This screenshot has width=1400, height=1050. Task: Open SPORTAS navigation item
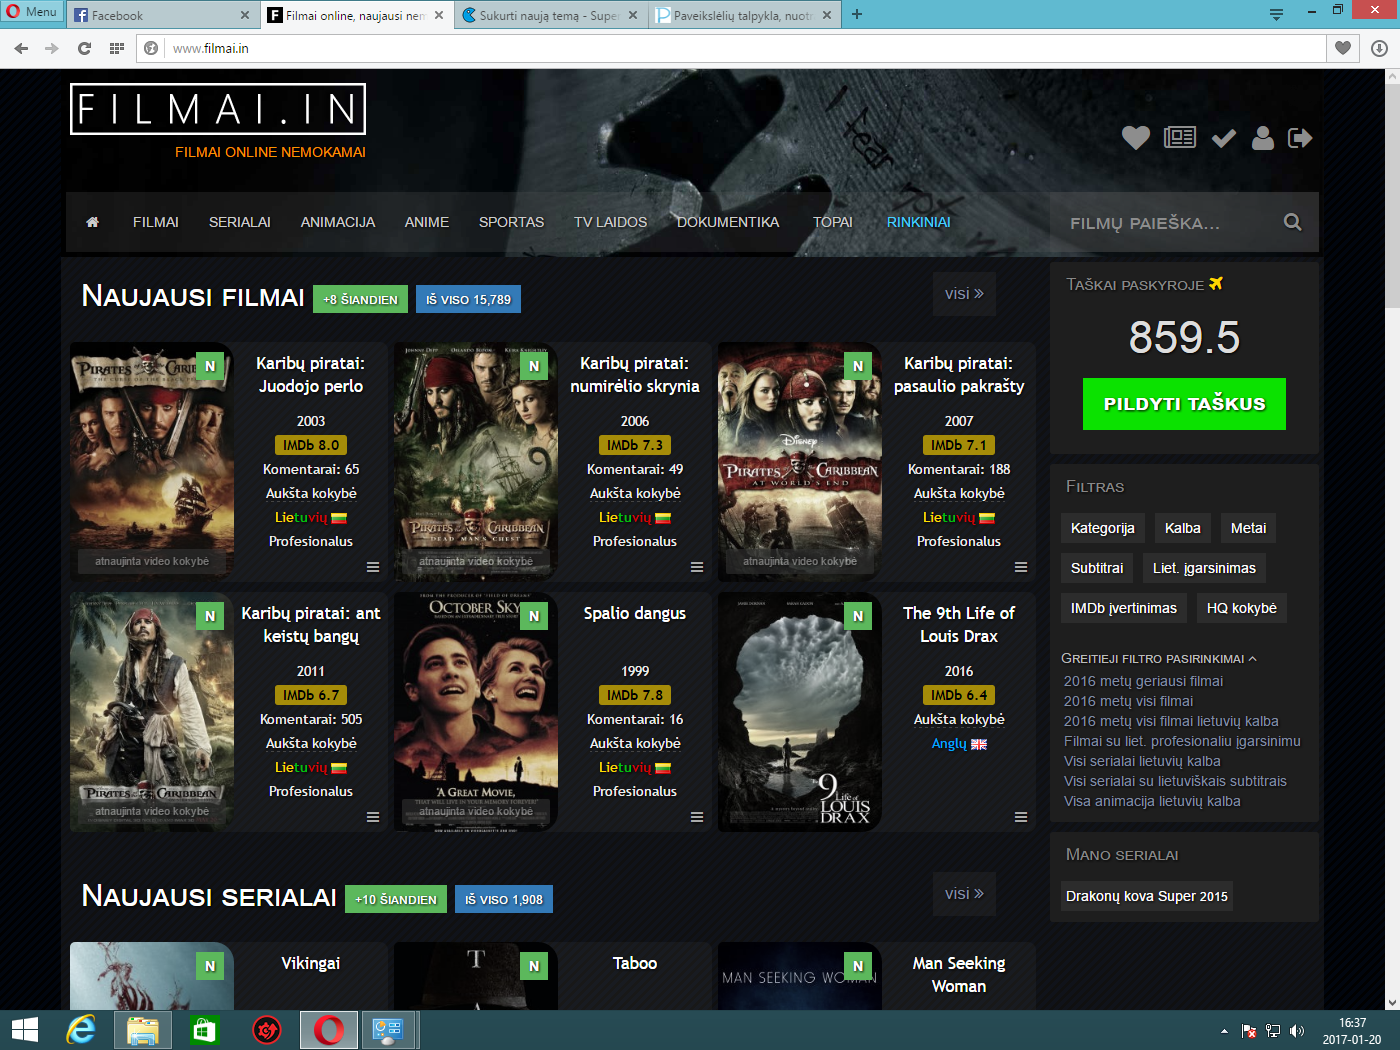[511, 222]
